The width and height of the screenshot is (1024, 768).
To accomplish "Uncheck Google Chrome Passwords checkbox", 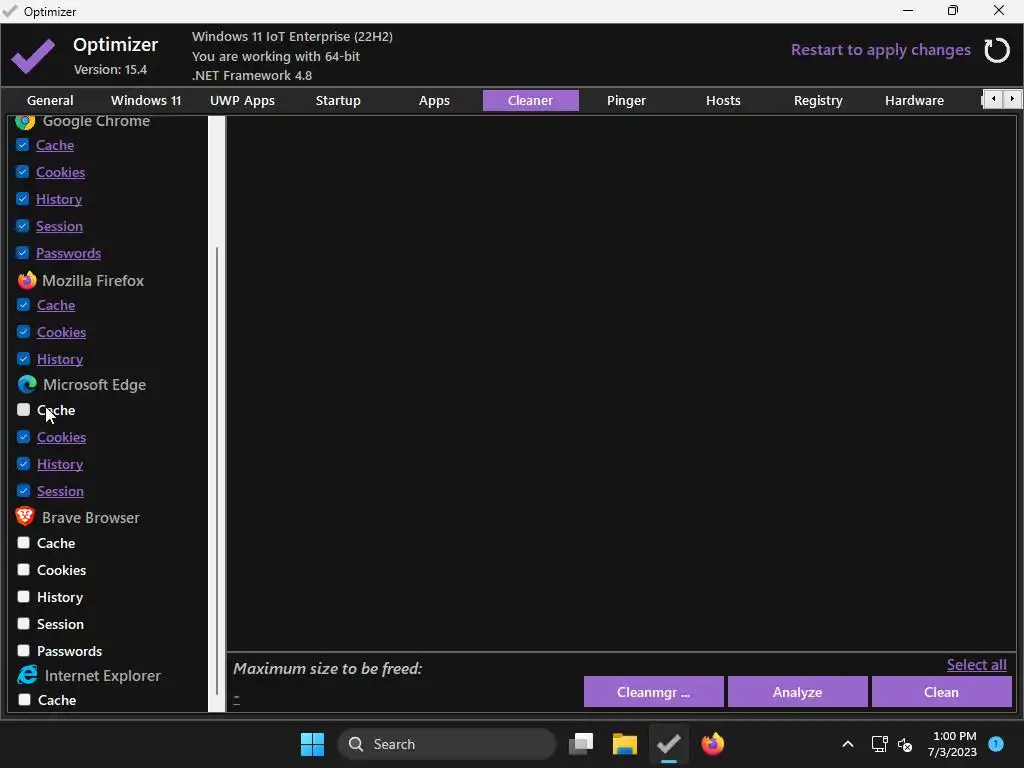I will pyautogui.click(x=22, y=253).
